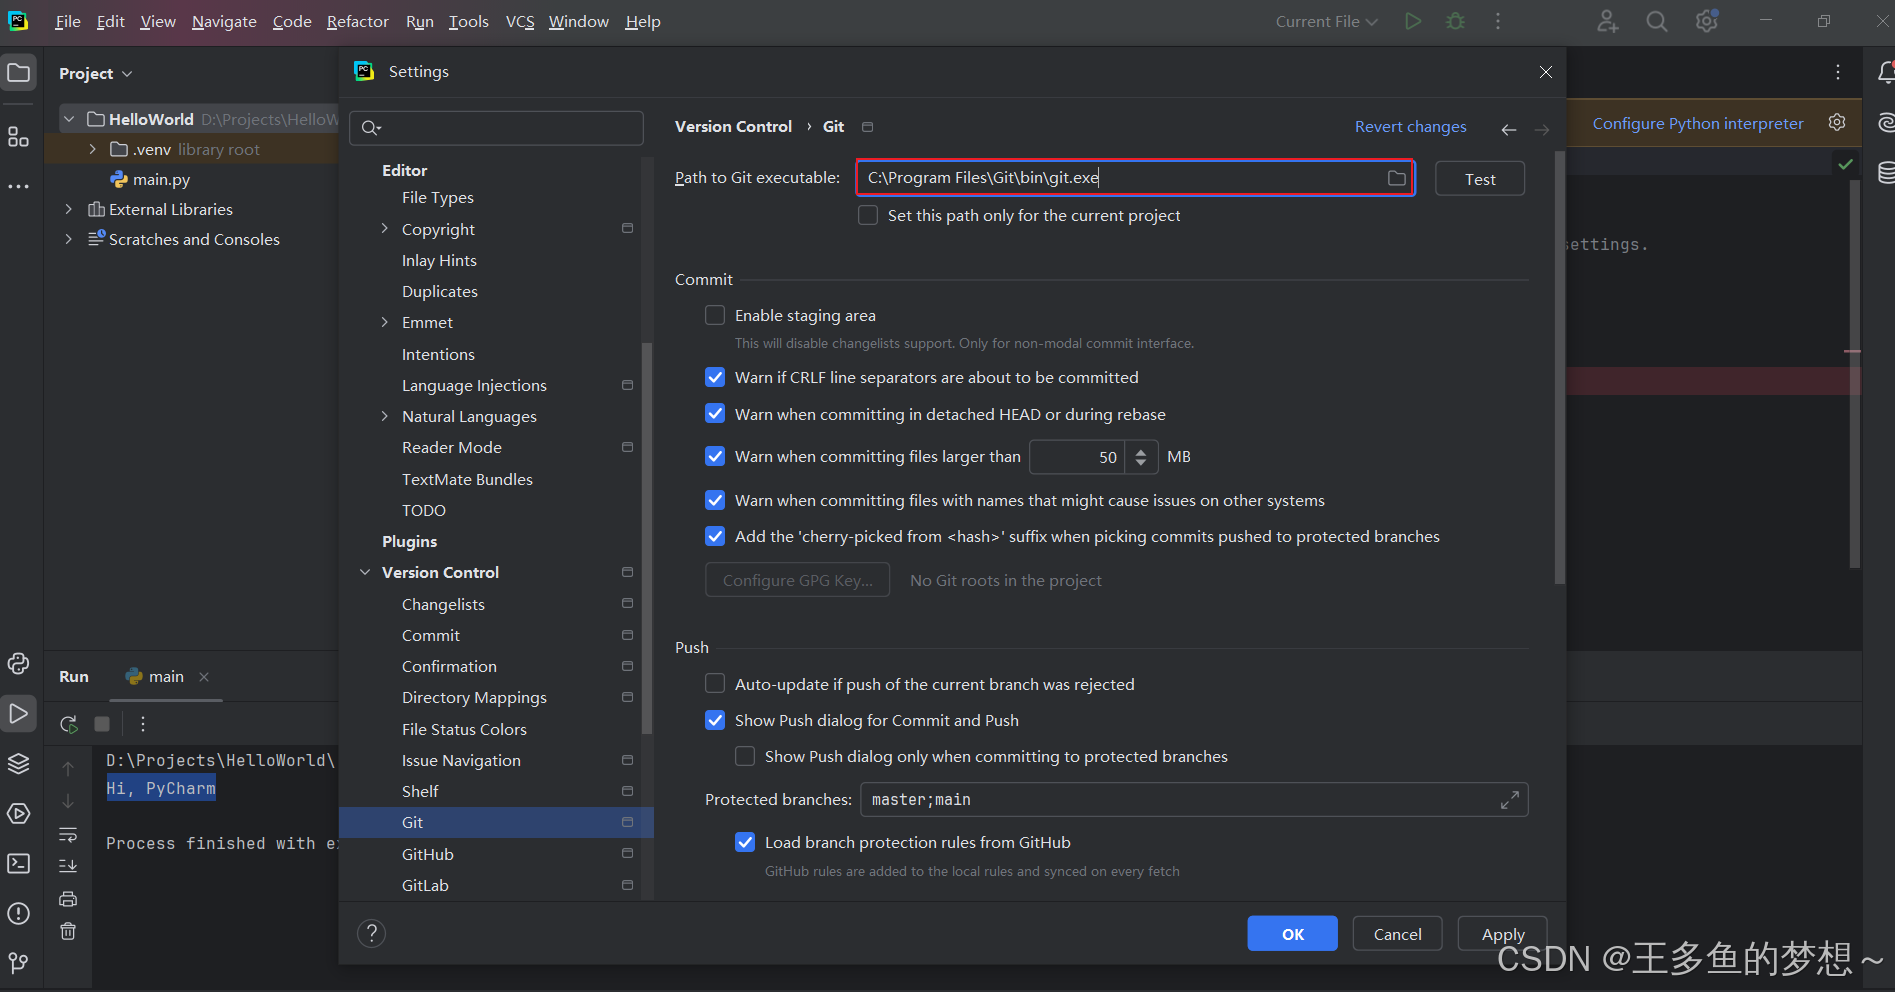Click the Test button for Git executable
The width and height of the screenshot is (1895, 992).
[x=1480, y=179]
